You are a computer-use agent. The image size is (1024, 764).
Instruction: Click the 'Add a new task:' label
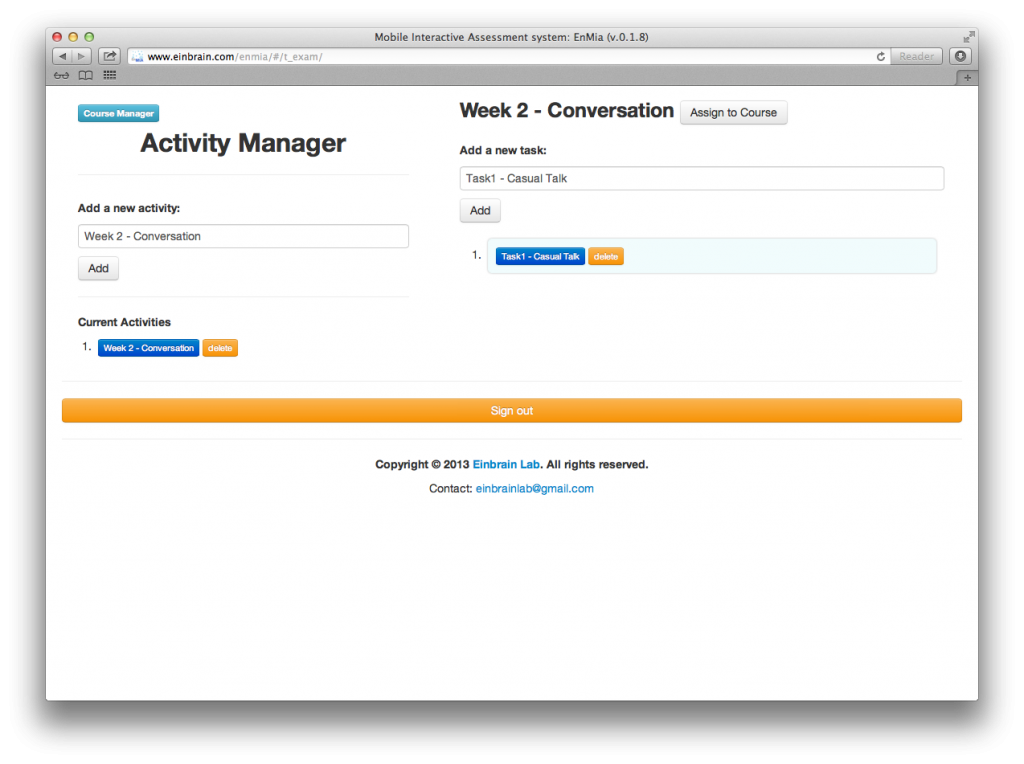[x=503, y=150]
